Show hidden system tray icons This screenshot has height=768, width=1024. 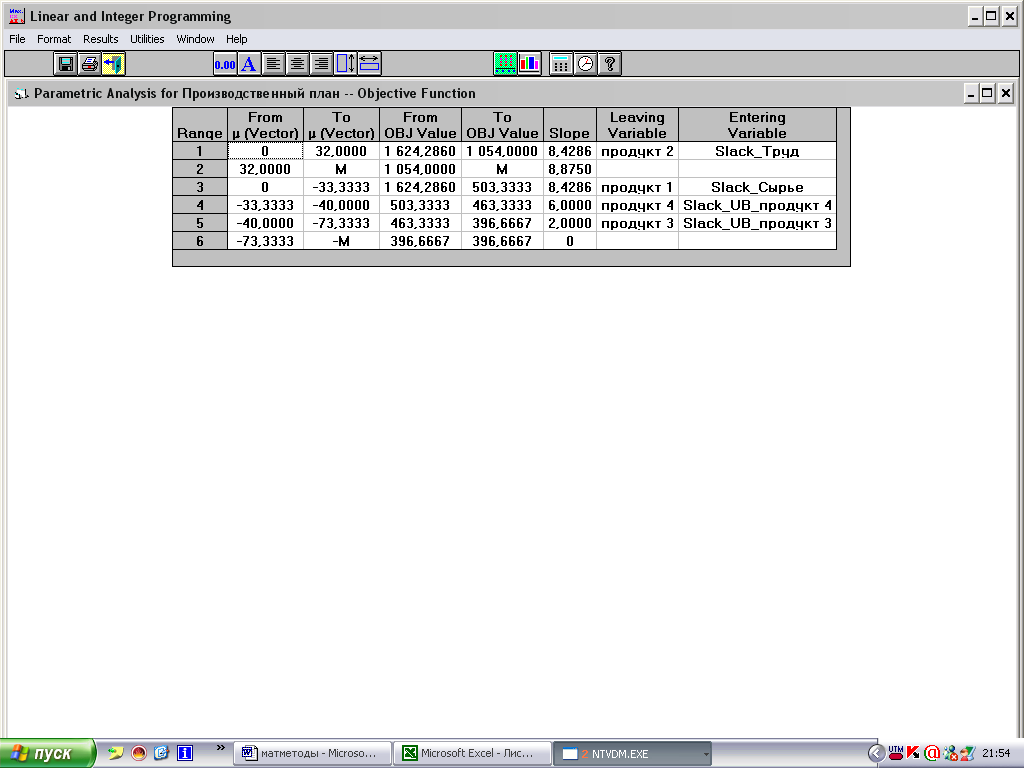876,753
